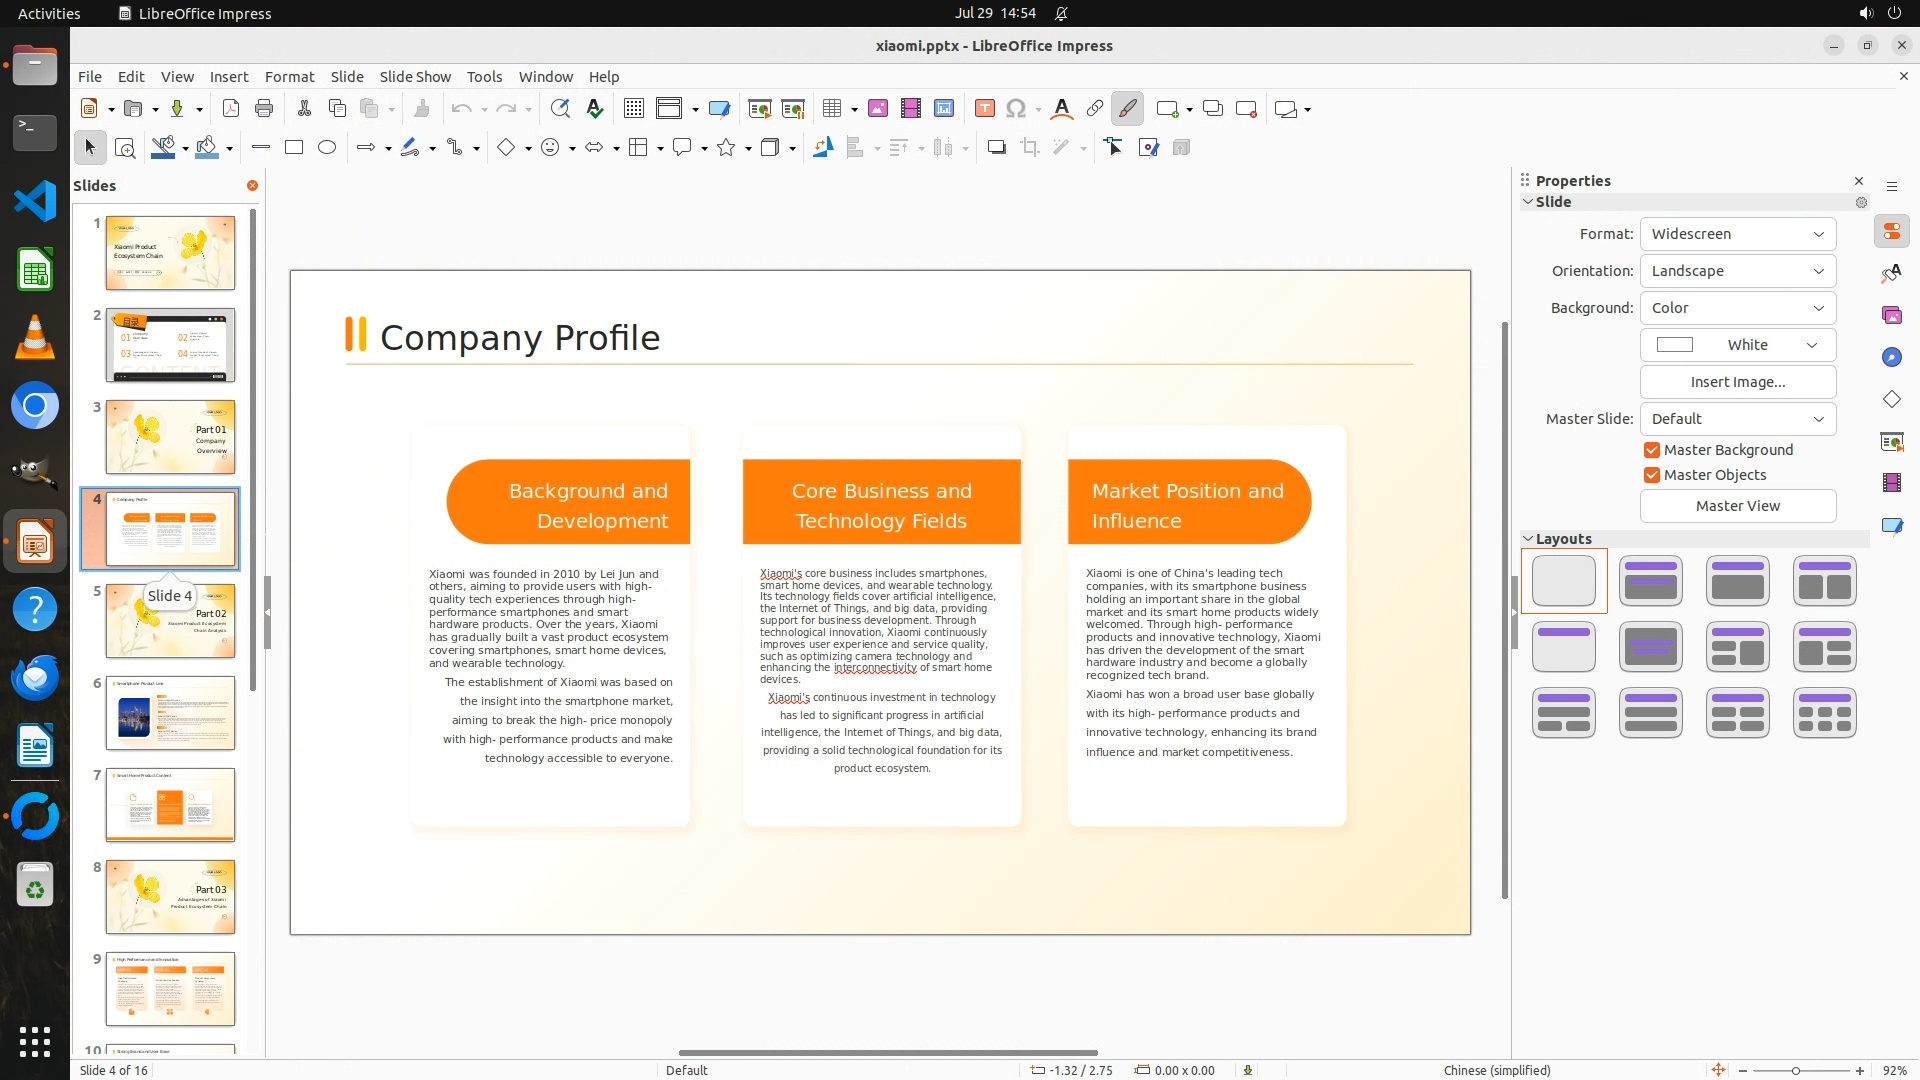Click the Insert Table icon

[831, 109]
